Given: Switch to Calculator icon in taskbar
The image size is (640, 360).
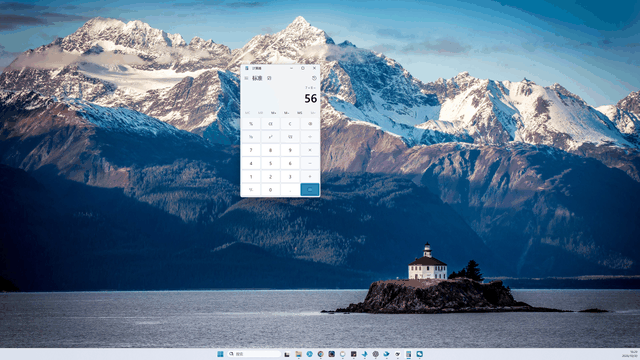Looking at the screenshot, I should 409,354.
